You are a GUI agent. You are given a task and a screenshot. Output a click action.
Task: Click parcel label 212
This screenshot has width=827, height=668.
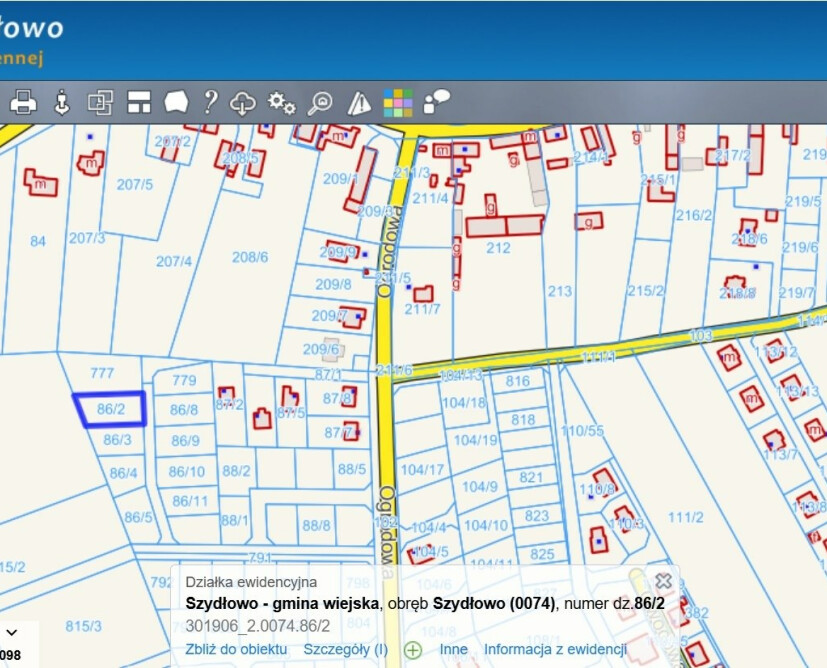coord(498,248)
